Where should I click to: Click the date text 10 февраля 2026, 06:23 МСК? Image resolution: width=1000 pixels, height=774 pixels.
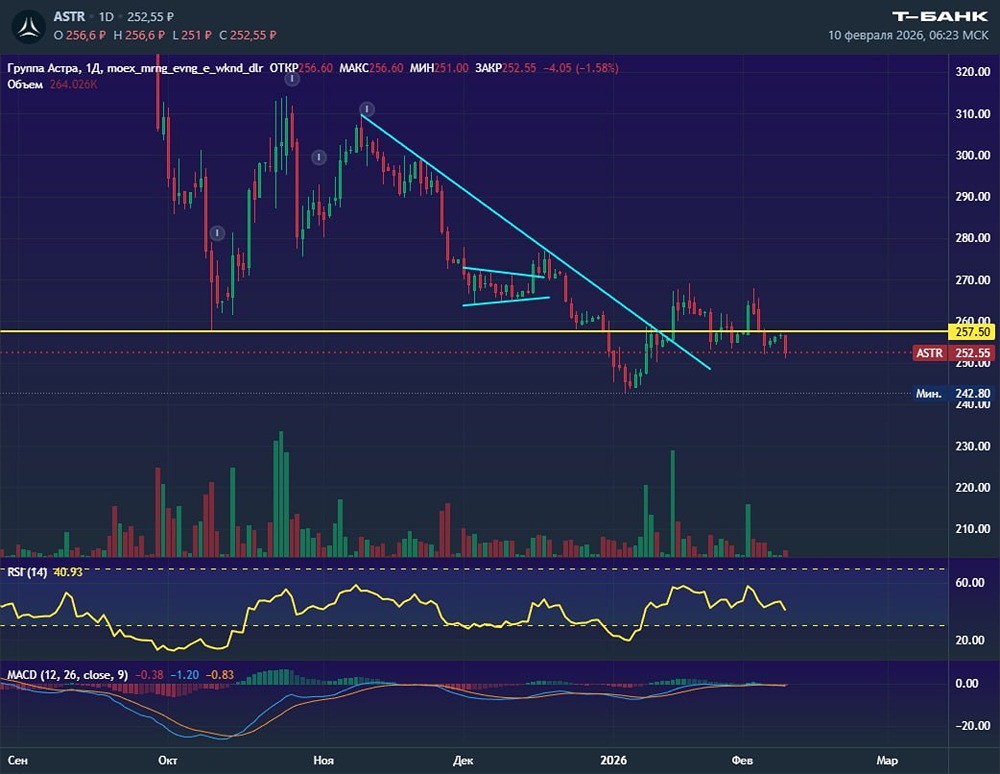[x=908, y=36]
